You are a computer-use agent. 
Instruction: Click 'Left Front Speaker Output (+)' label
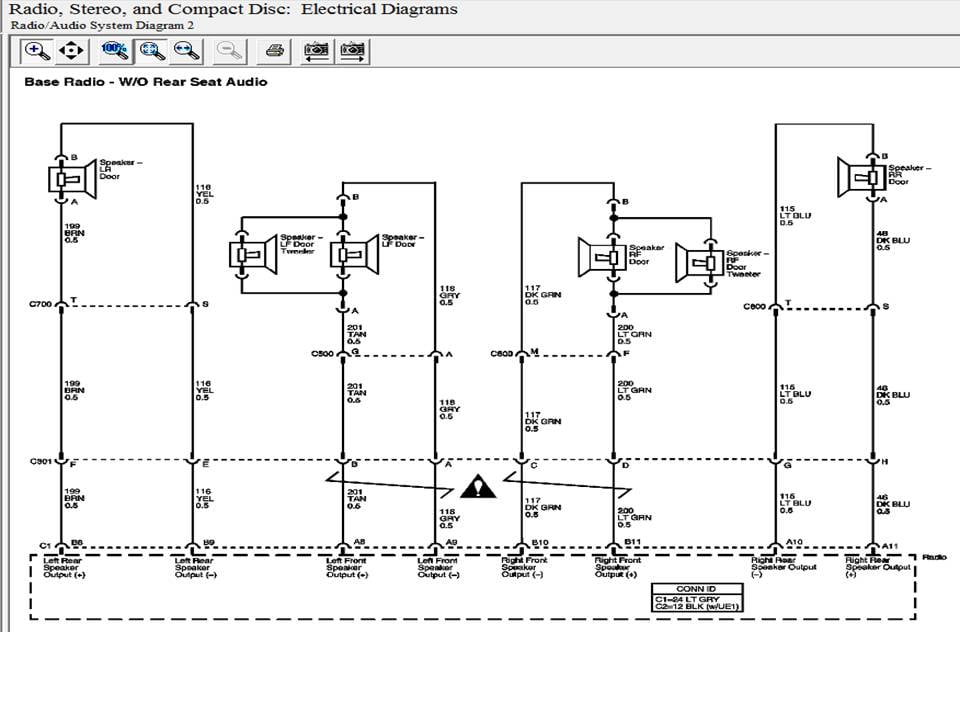pos(347,568)
